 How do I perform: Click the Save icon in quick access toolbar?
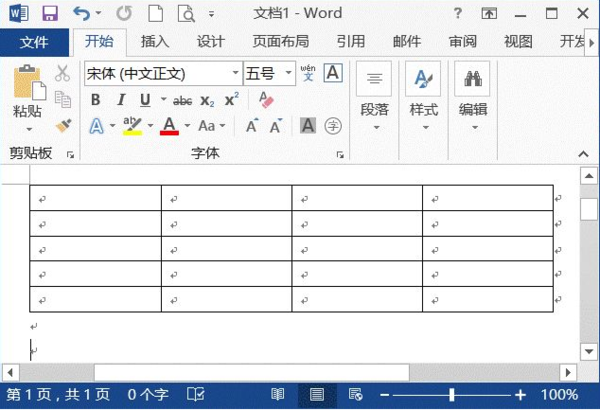point(50,14)
